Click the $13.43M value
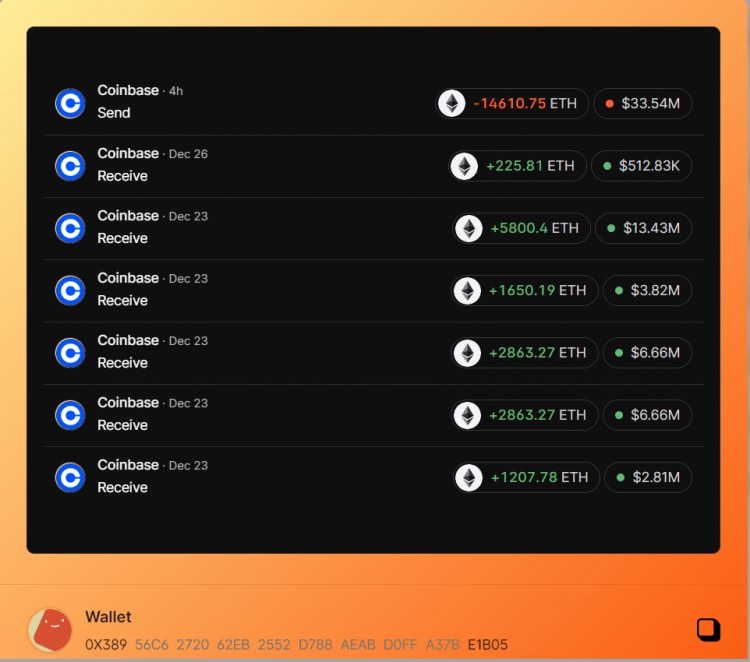This screenshot has width=750, height=662. pos(651,228)
